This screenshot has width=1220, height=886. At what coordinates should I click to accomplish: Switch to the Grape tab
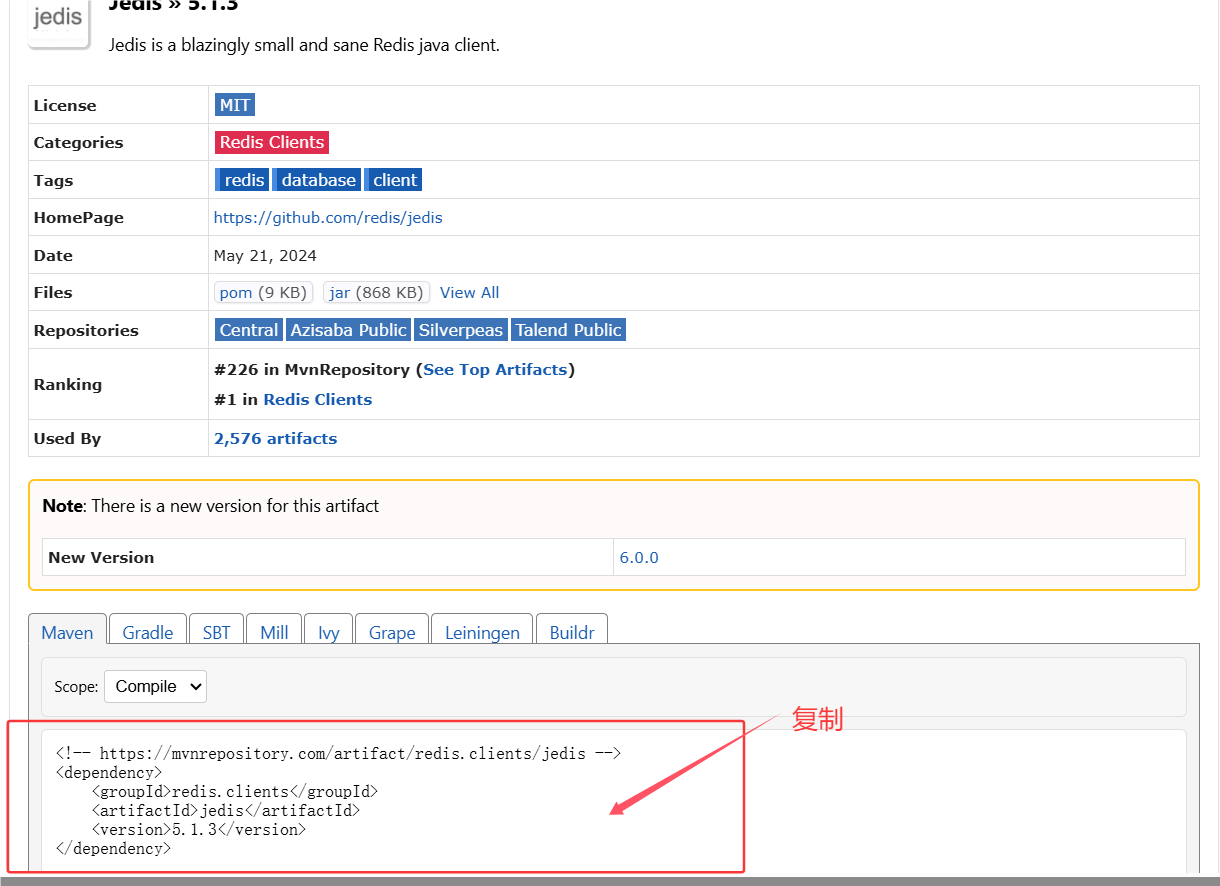point(392,632)
